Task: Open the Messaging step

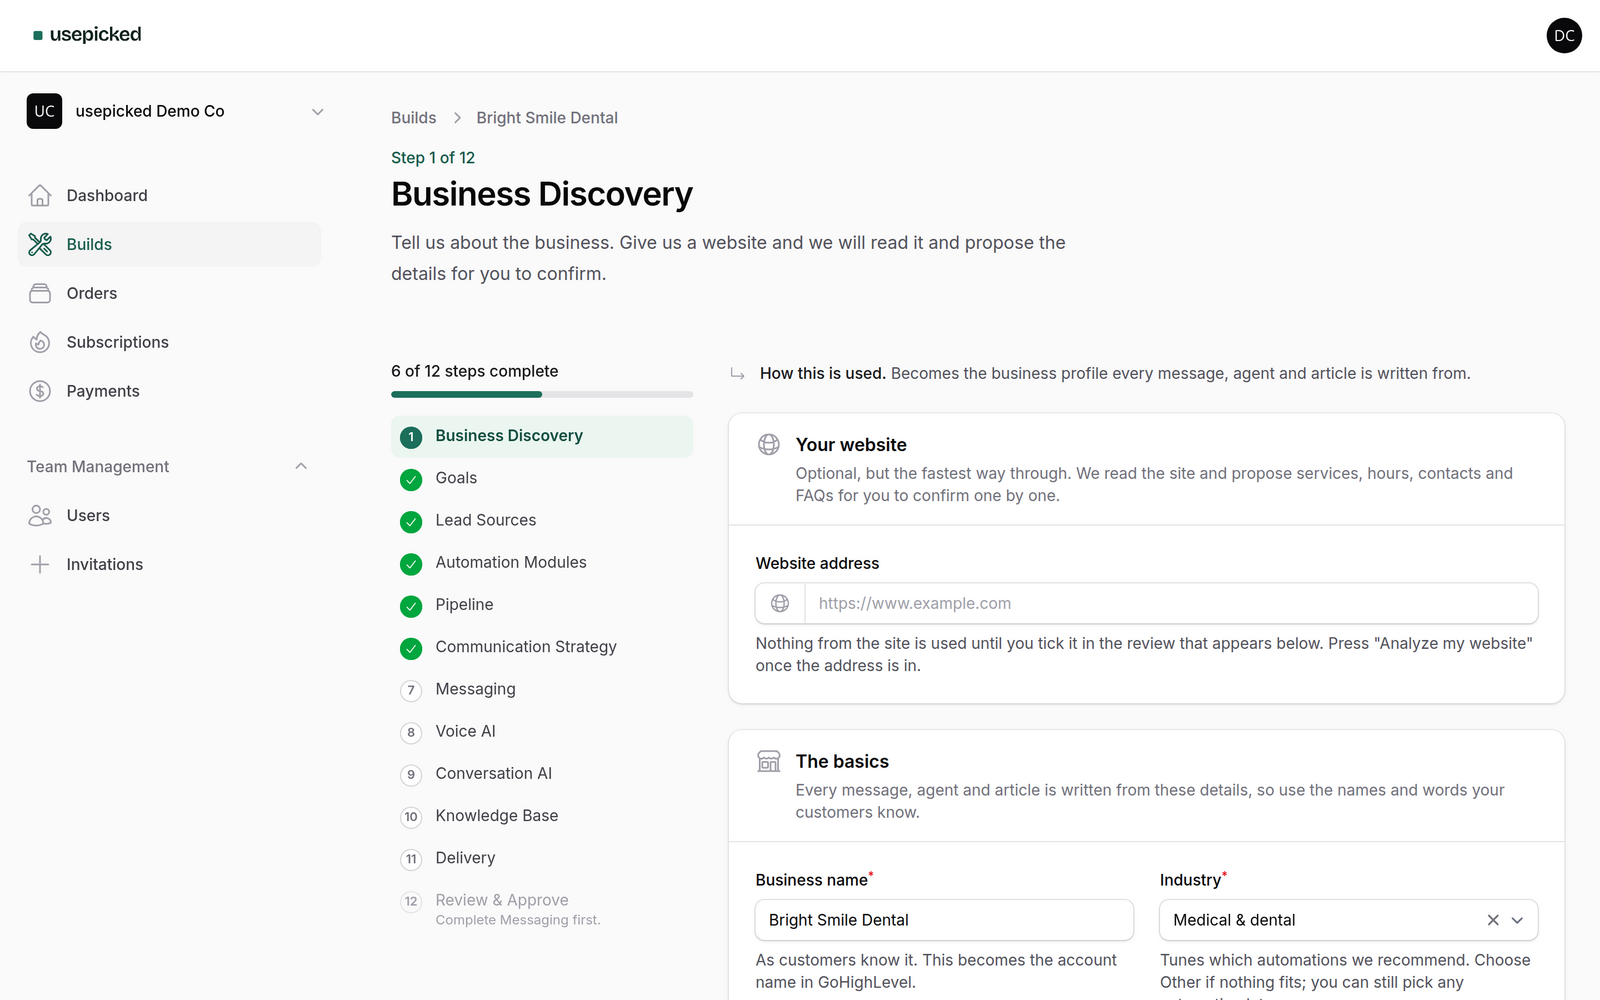Action: point(542,689)
